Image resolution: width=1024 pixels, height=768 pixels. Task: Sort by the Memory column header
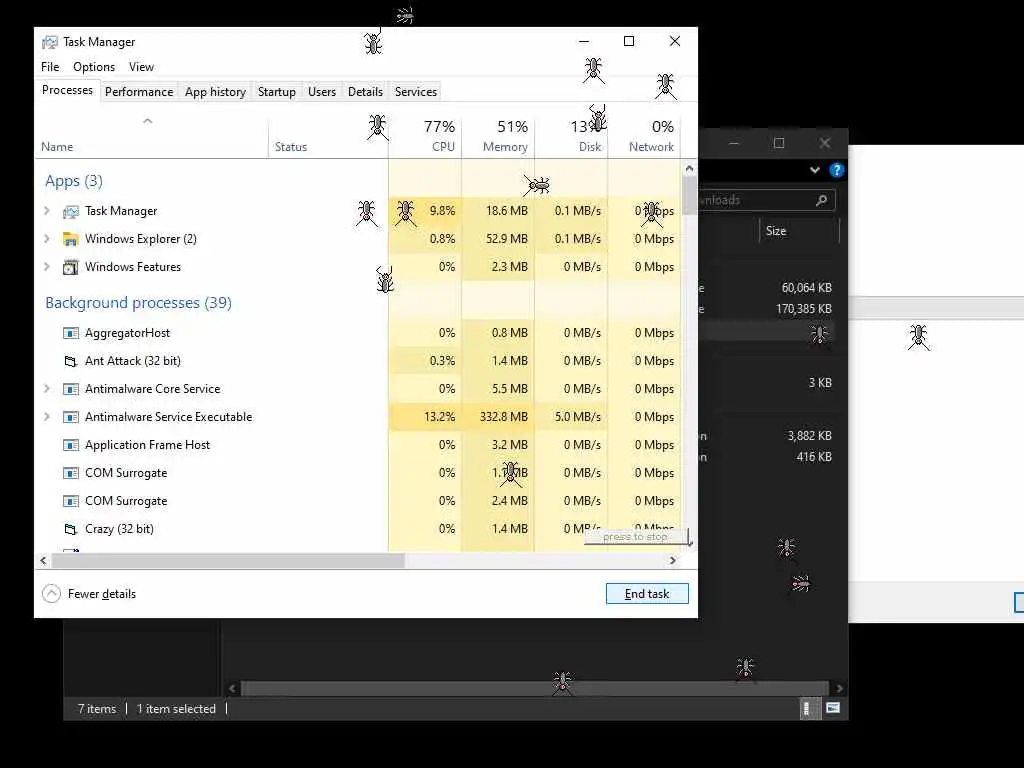pos(498,136)
